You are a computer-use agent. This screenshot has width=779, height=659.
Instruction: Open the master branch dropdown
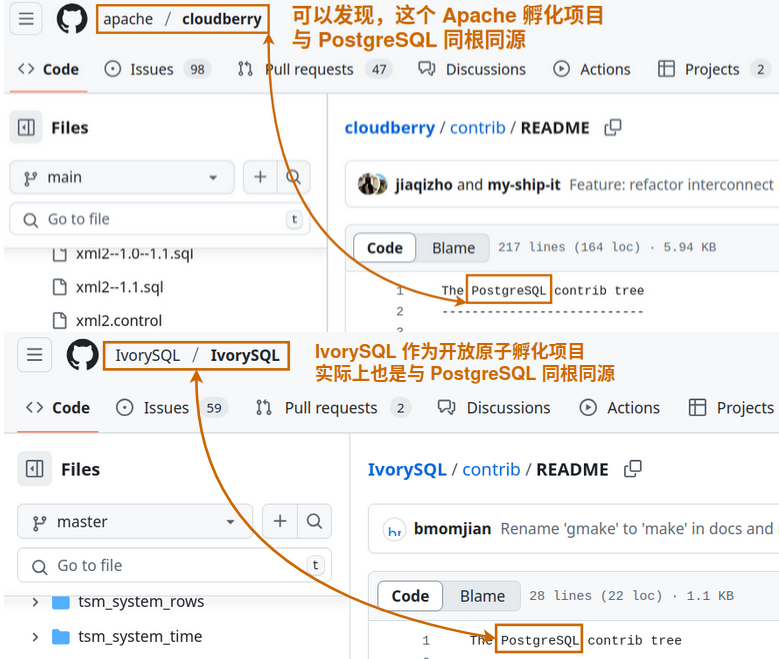pos(135,521)
